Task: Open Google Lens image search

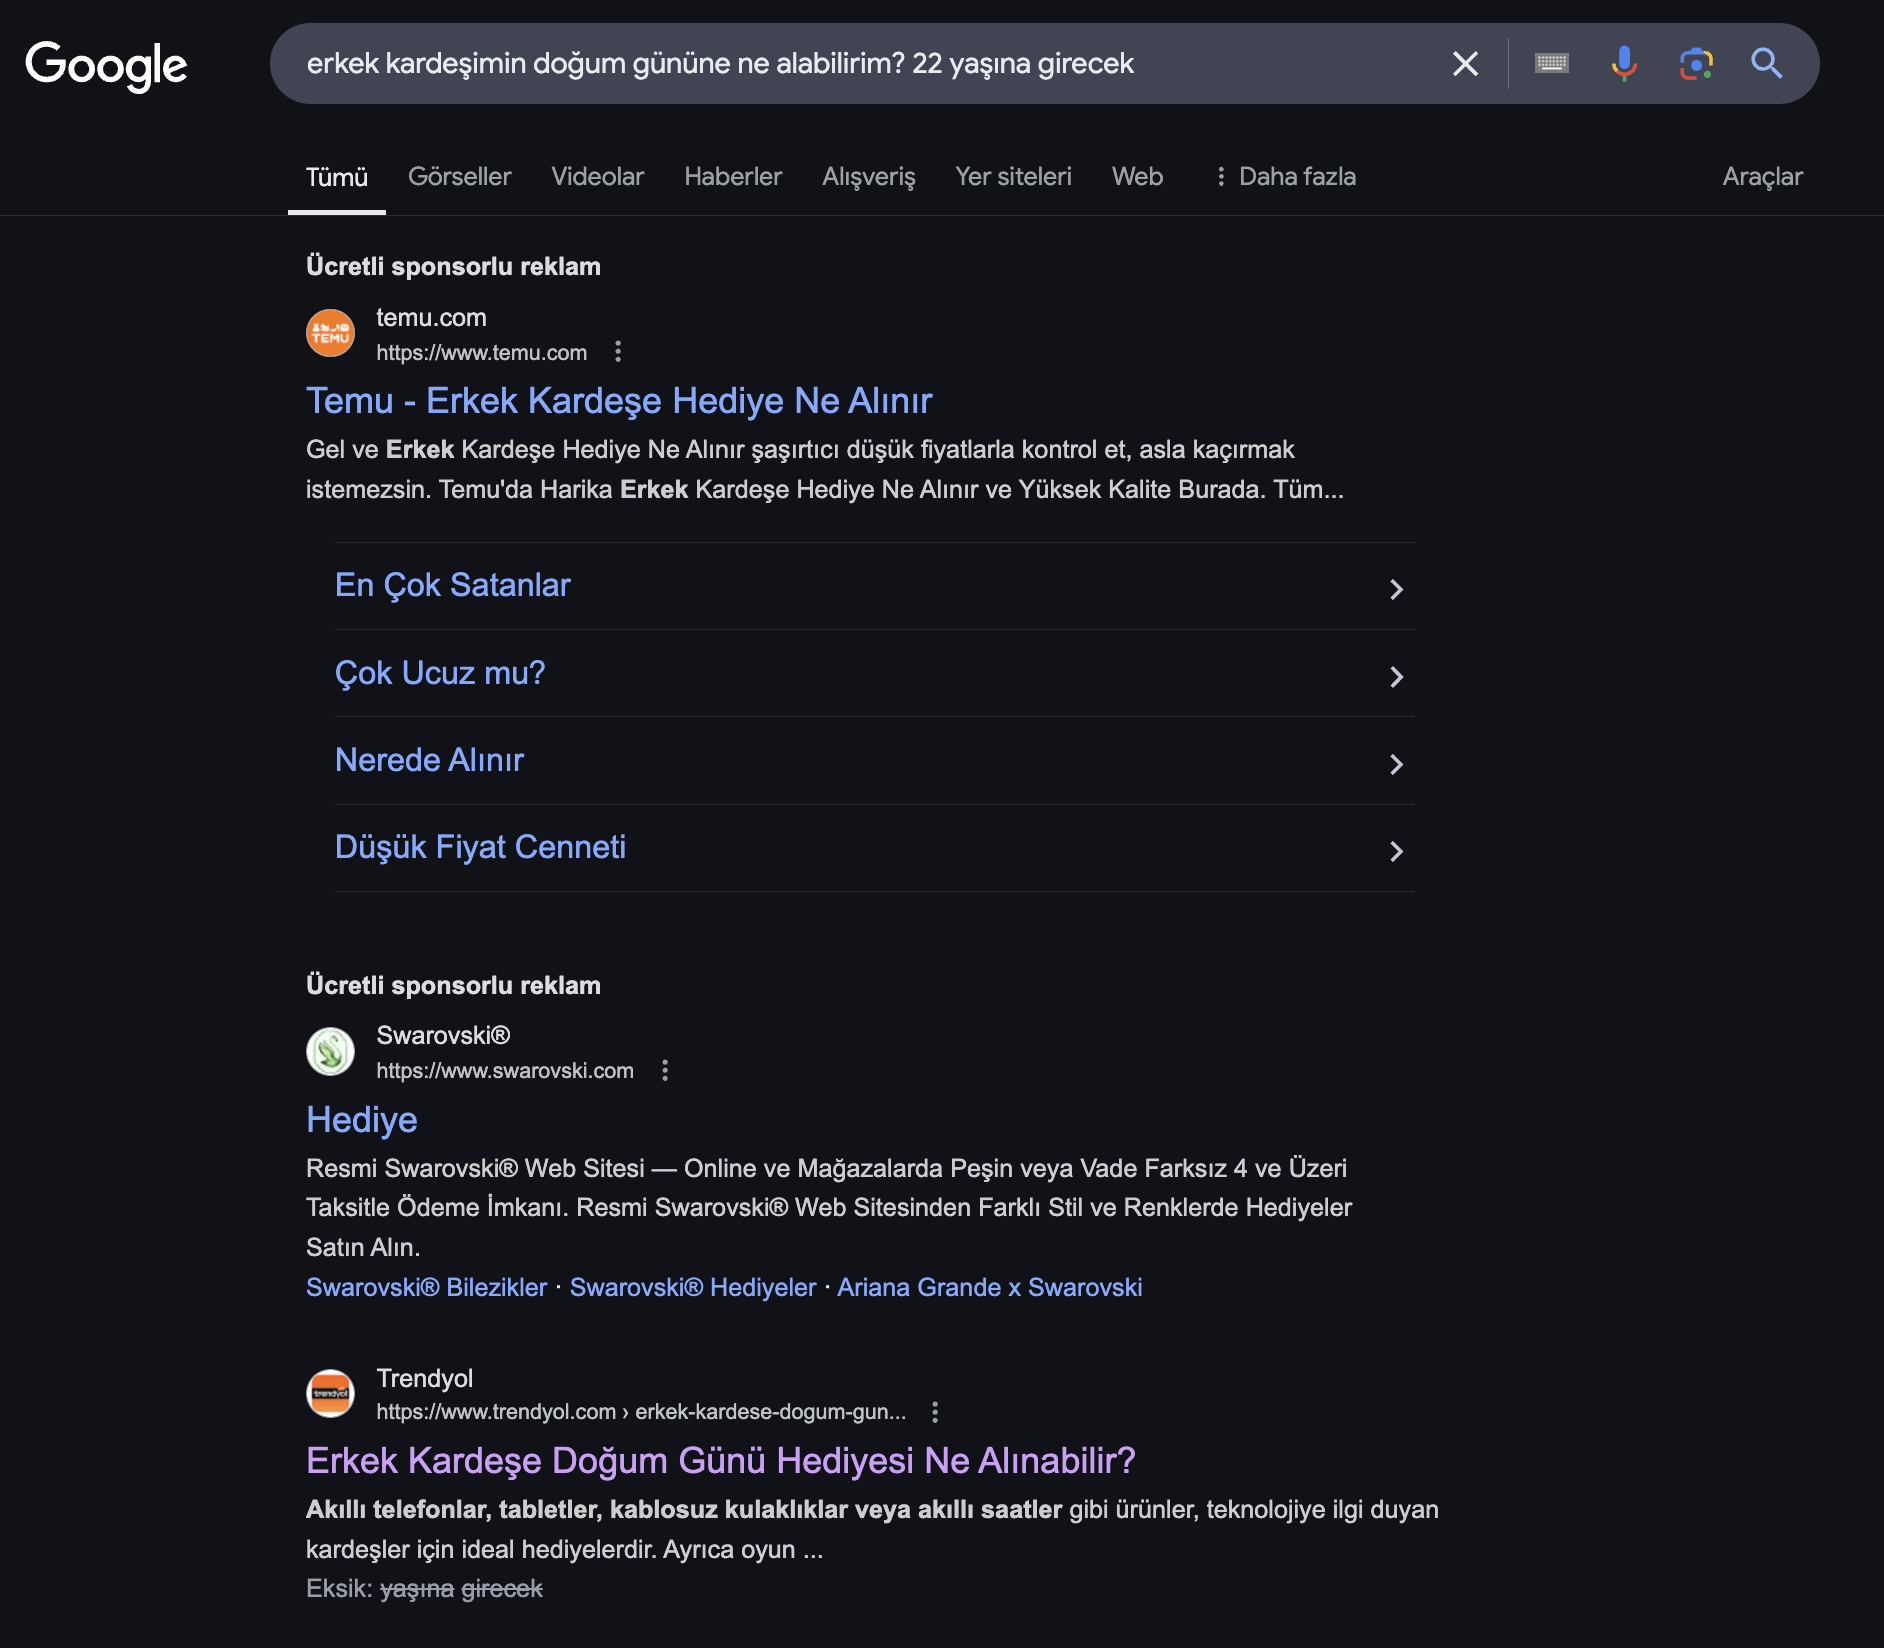Action: pos(1696,64)
